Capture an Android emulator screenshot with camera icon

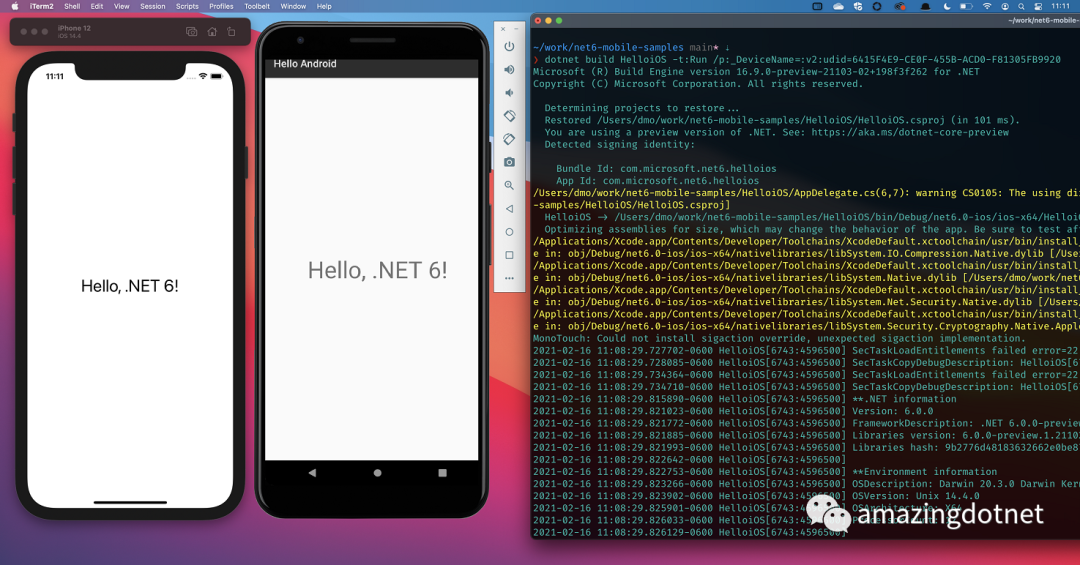509,162
